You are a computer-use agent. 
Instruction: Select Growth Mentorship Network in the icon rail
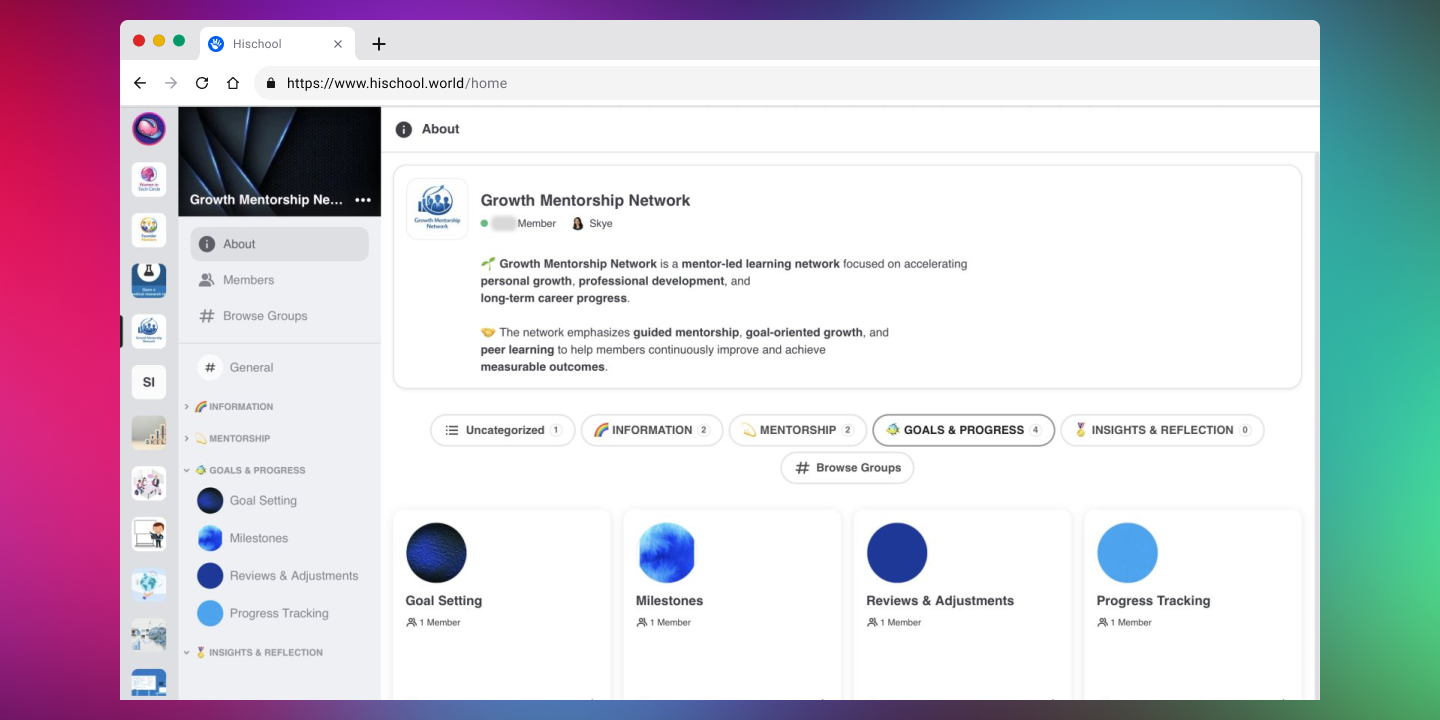149,331
